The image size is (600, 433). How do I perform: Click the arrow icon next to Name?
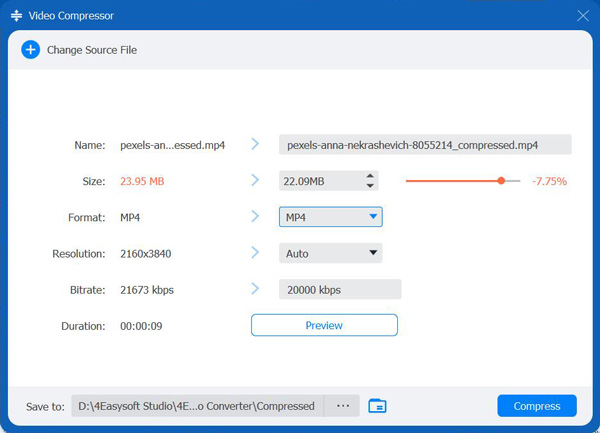[x=255, y=144]
